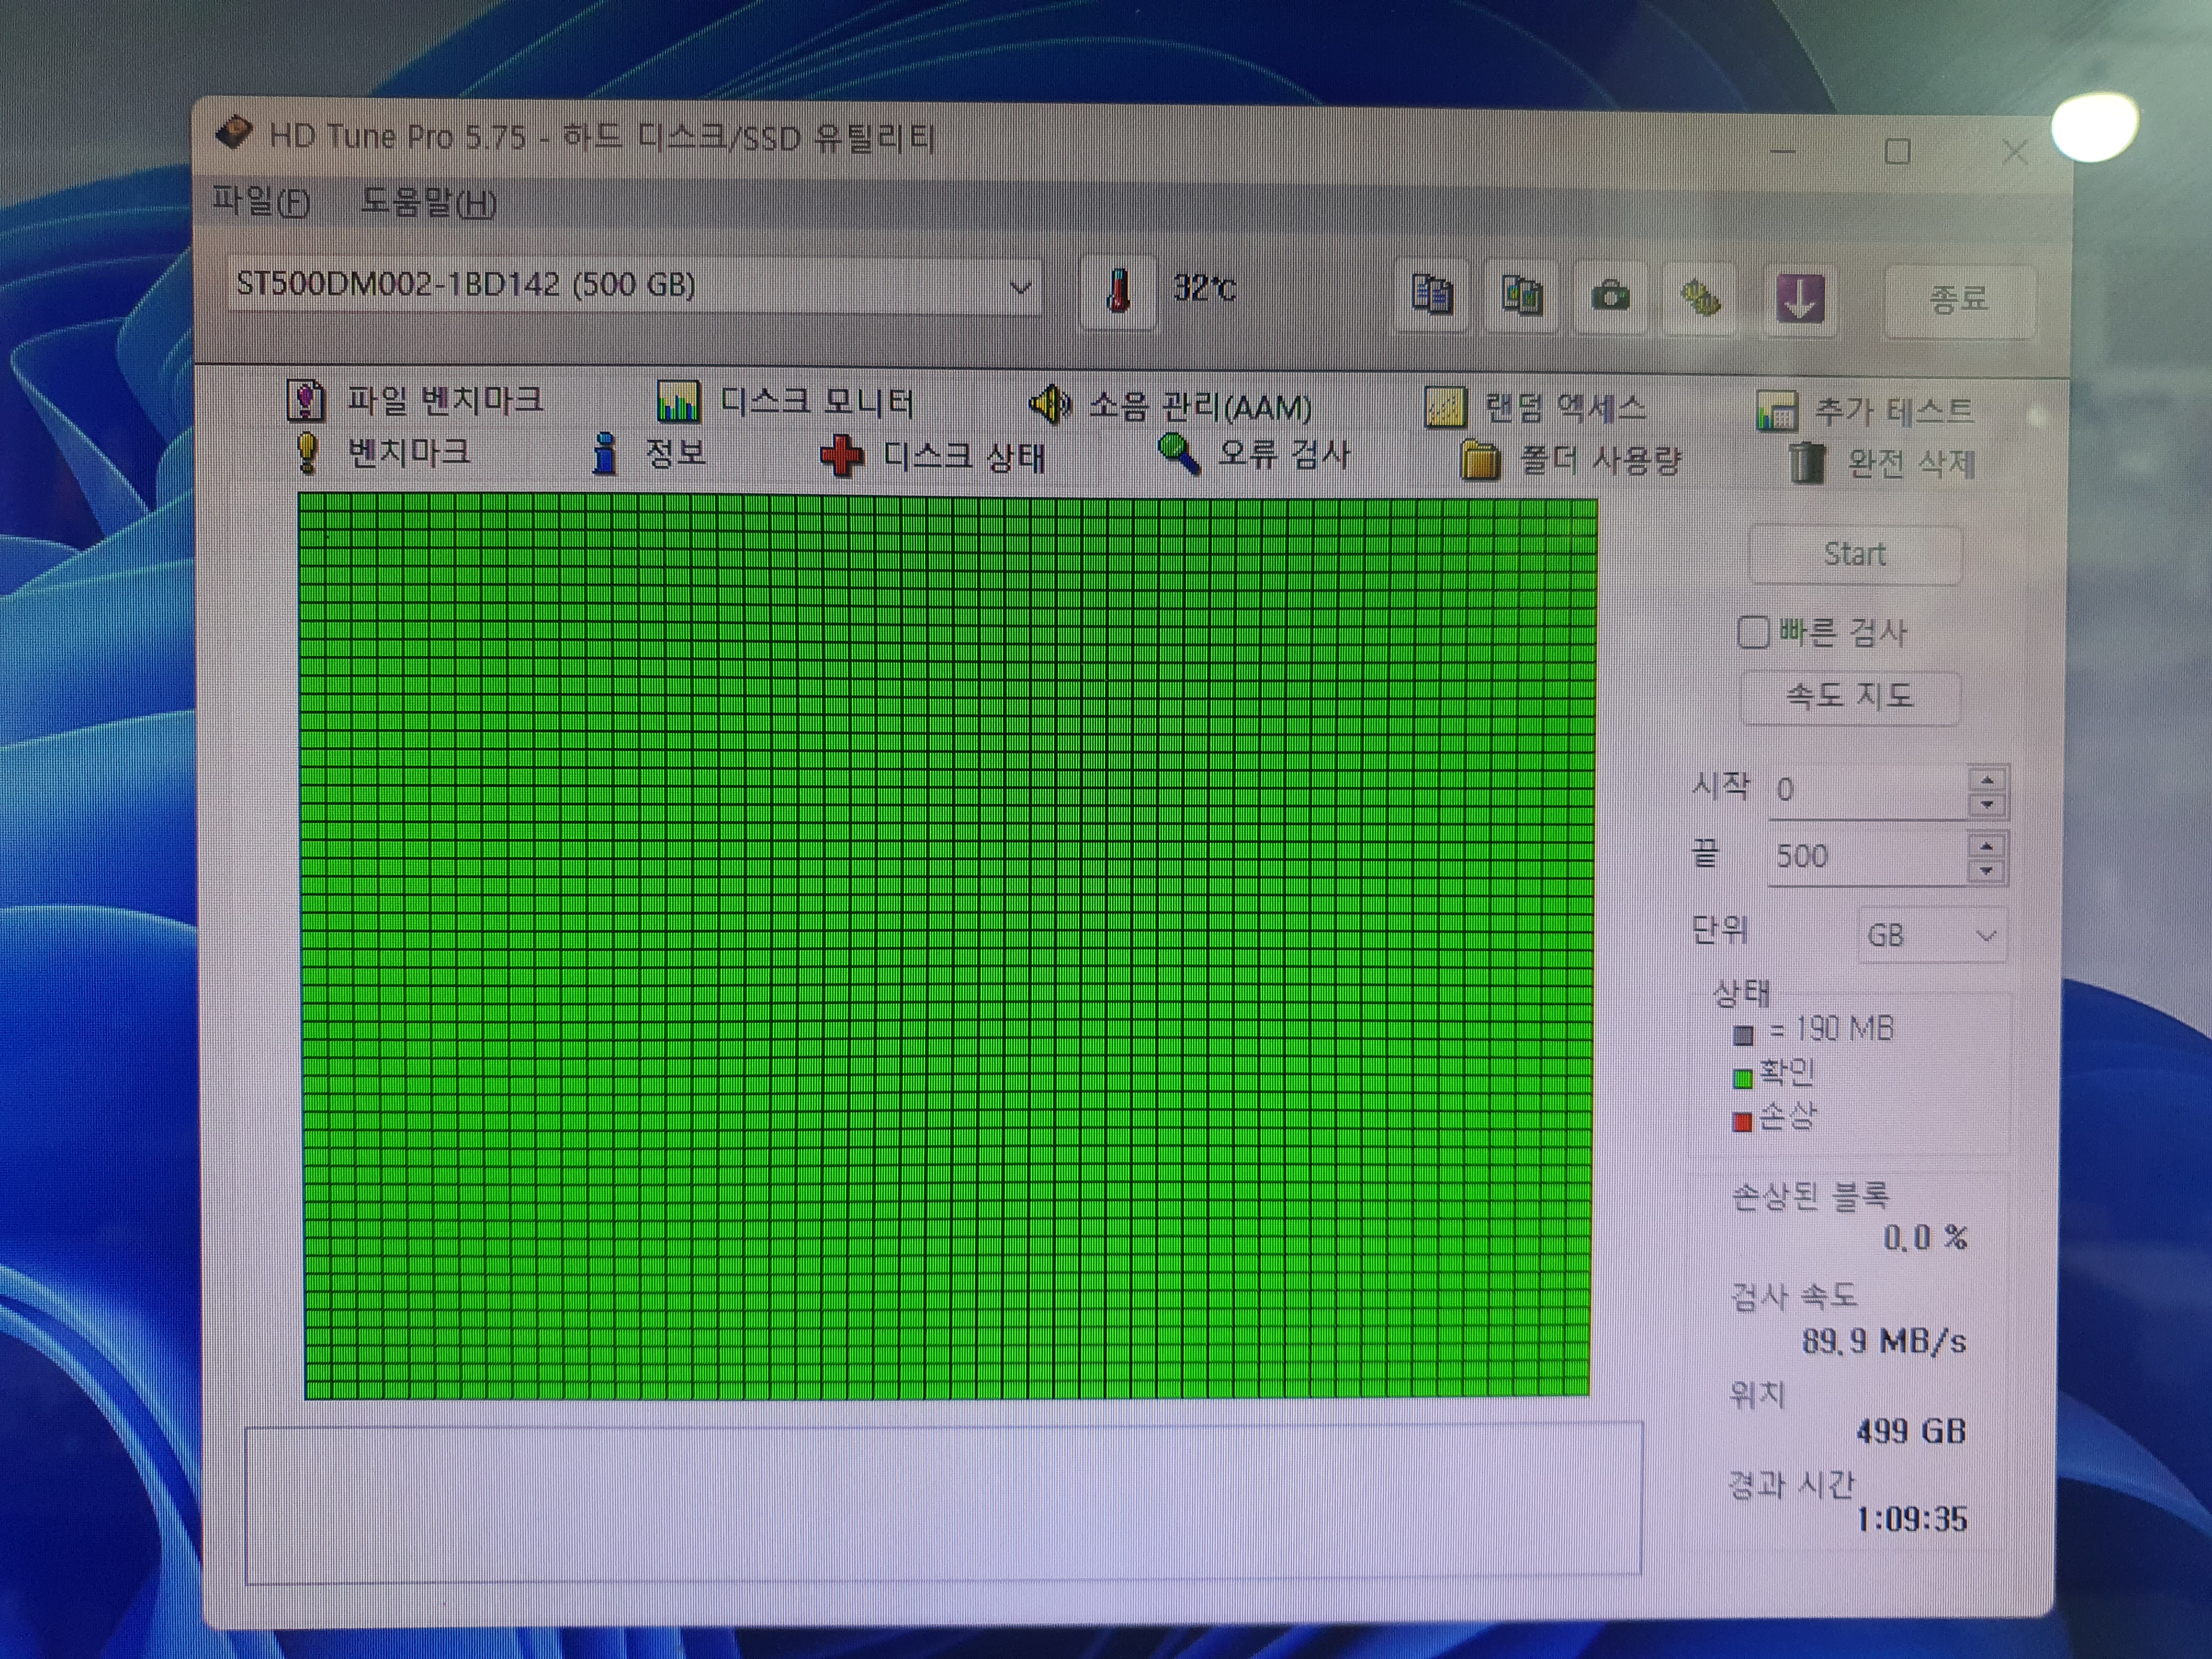The width and height of the screenshot is (2212, 1659).
Task: Switch to the 디스크 모니터 tab
Action: click(785, 402)
